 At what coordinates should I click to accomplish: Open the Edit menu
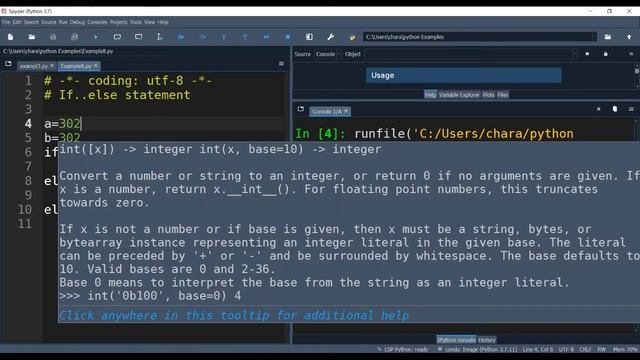pos(17,22)
